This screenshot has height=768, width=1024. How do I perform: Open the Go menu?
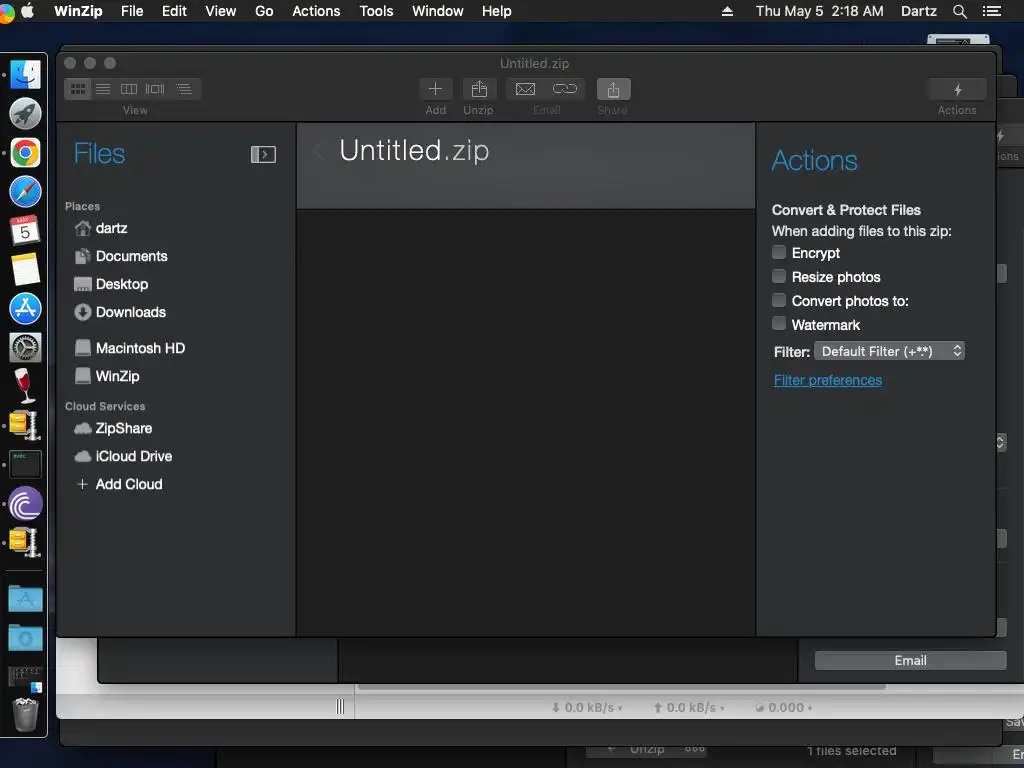point(264,11)
